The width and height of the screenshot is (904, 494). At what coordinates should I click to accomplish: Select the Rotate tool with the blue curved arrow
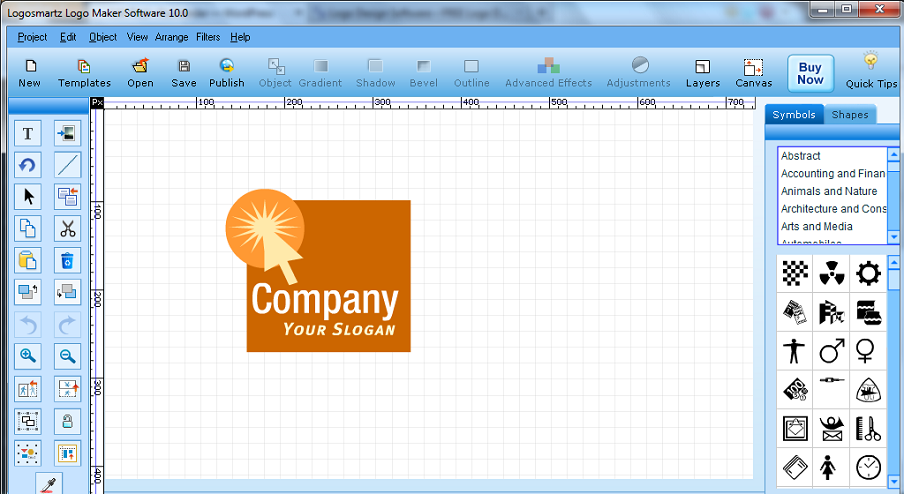pyautogui.click(x=28, y=165)
